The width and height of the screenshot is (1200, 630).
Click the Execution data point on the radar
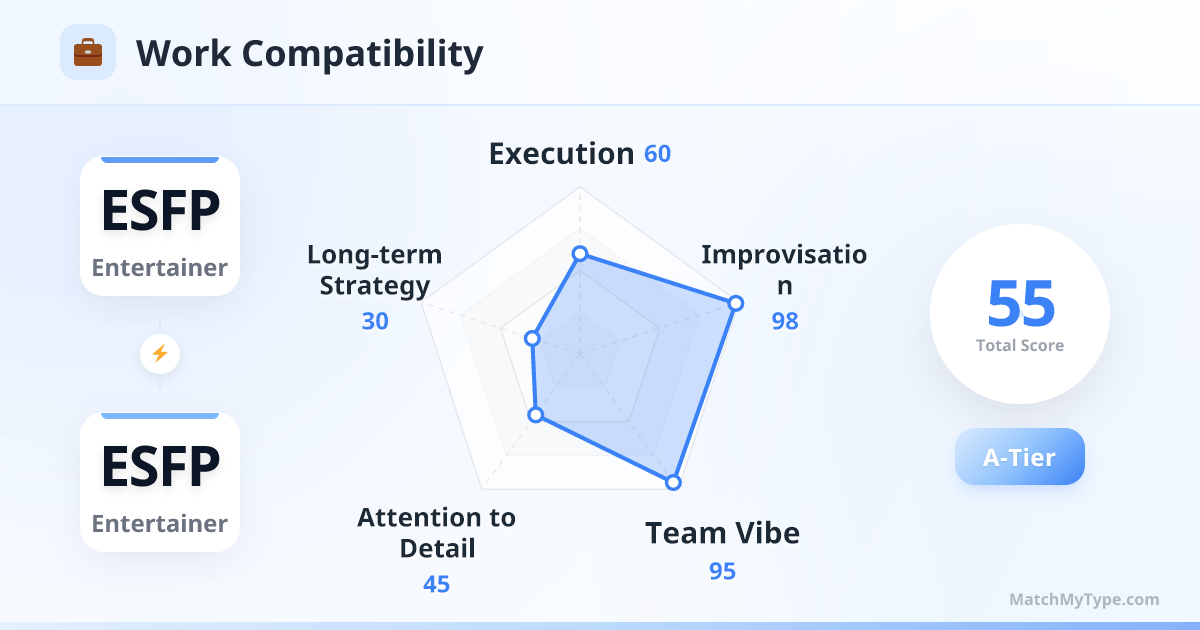[x=578, y=254]
